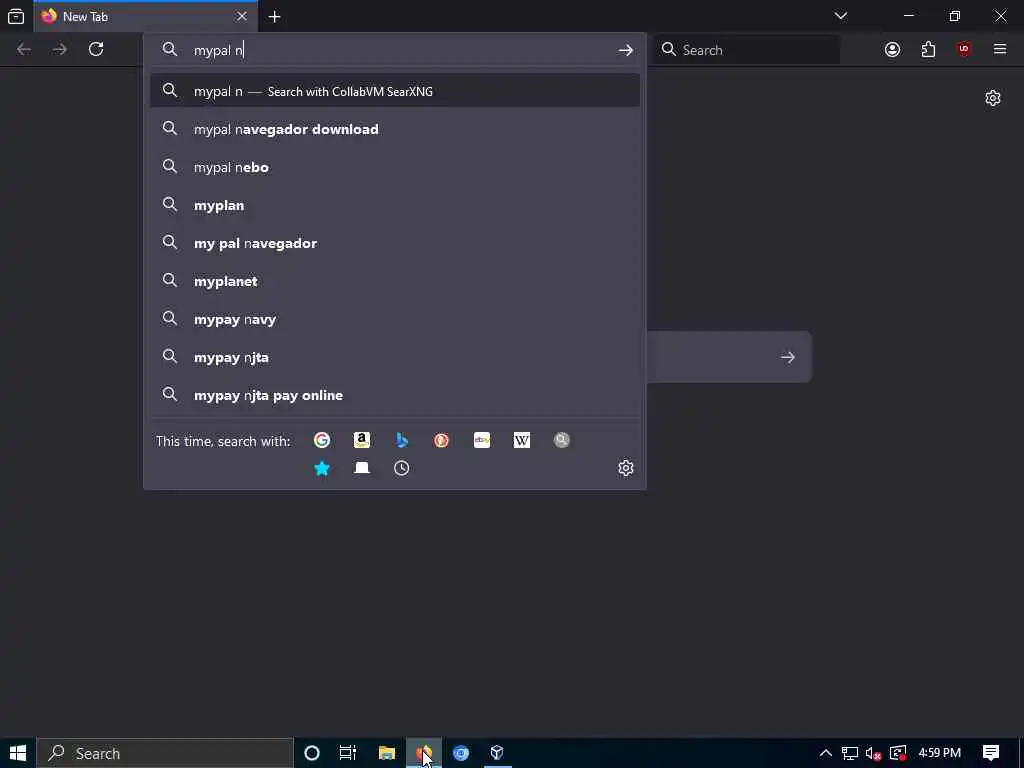Search bookmarks using the star icon
The height and width of the screenshot is (768, 1024).
click(x=321, y=468)
